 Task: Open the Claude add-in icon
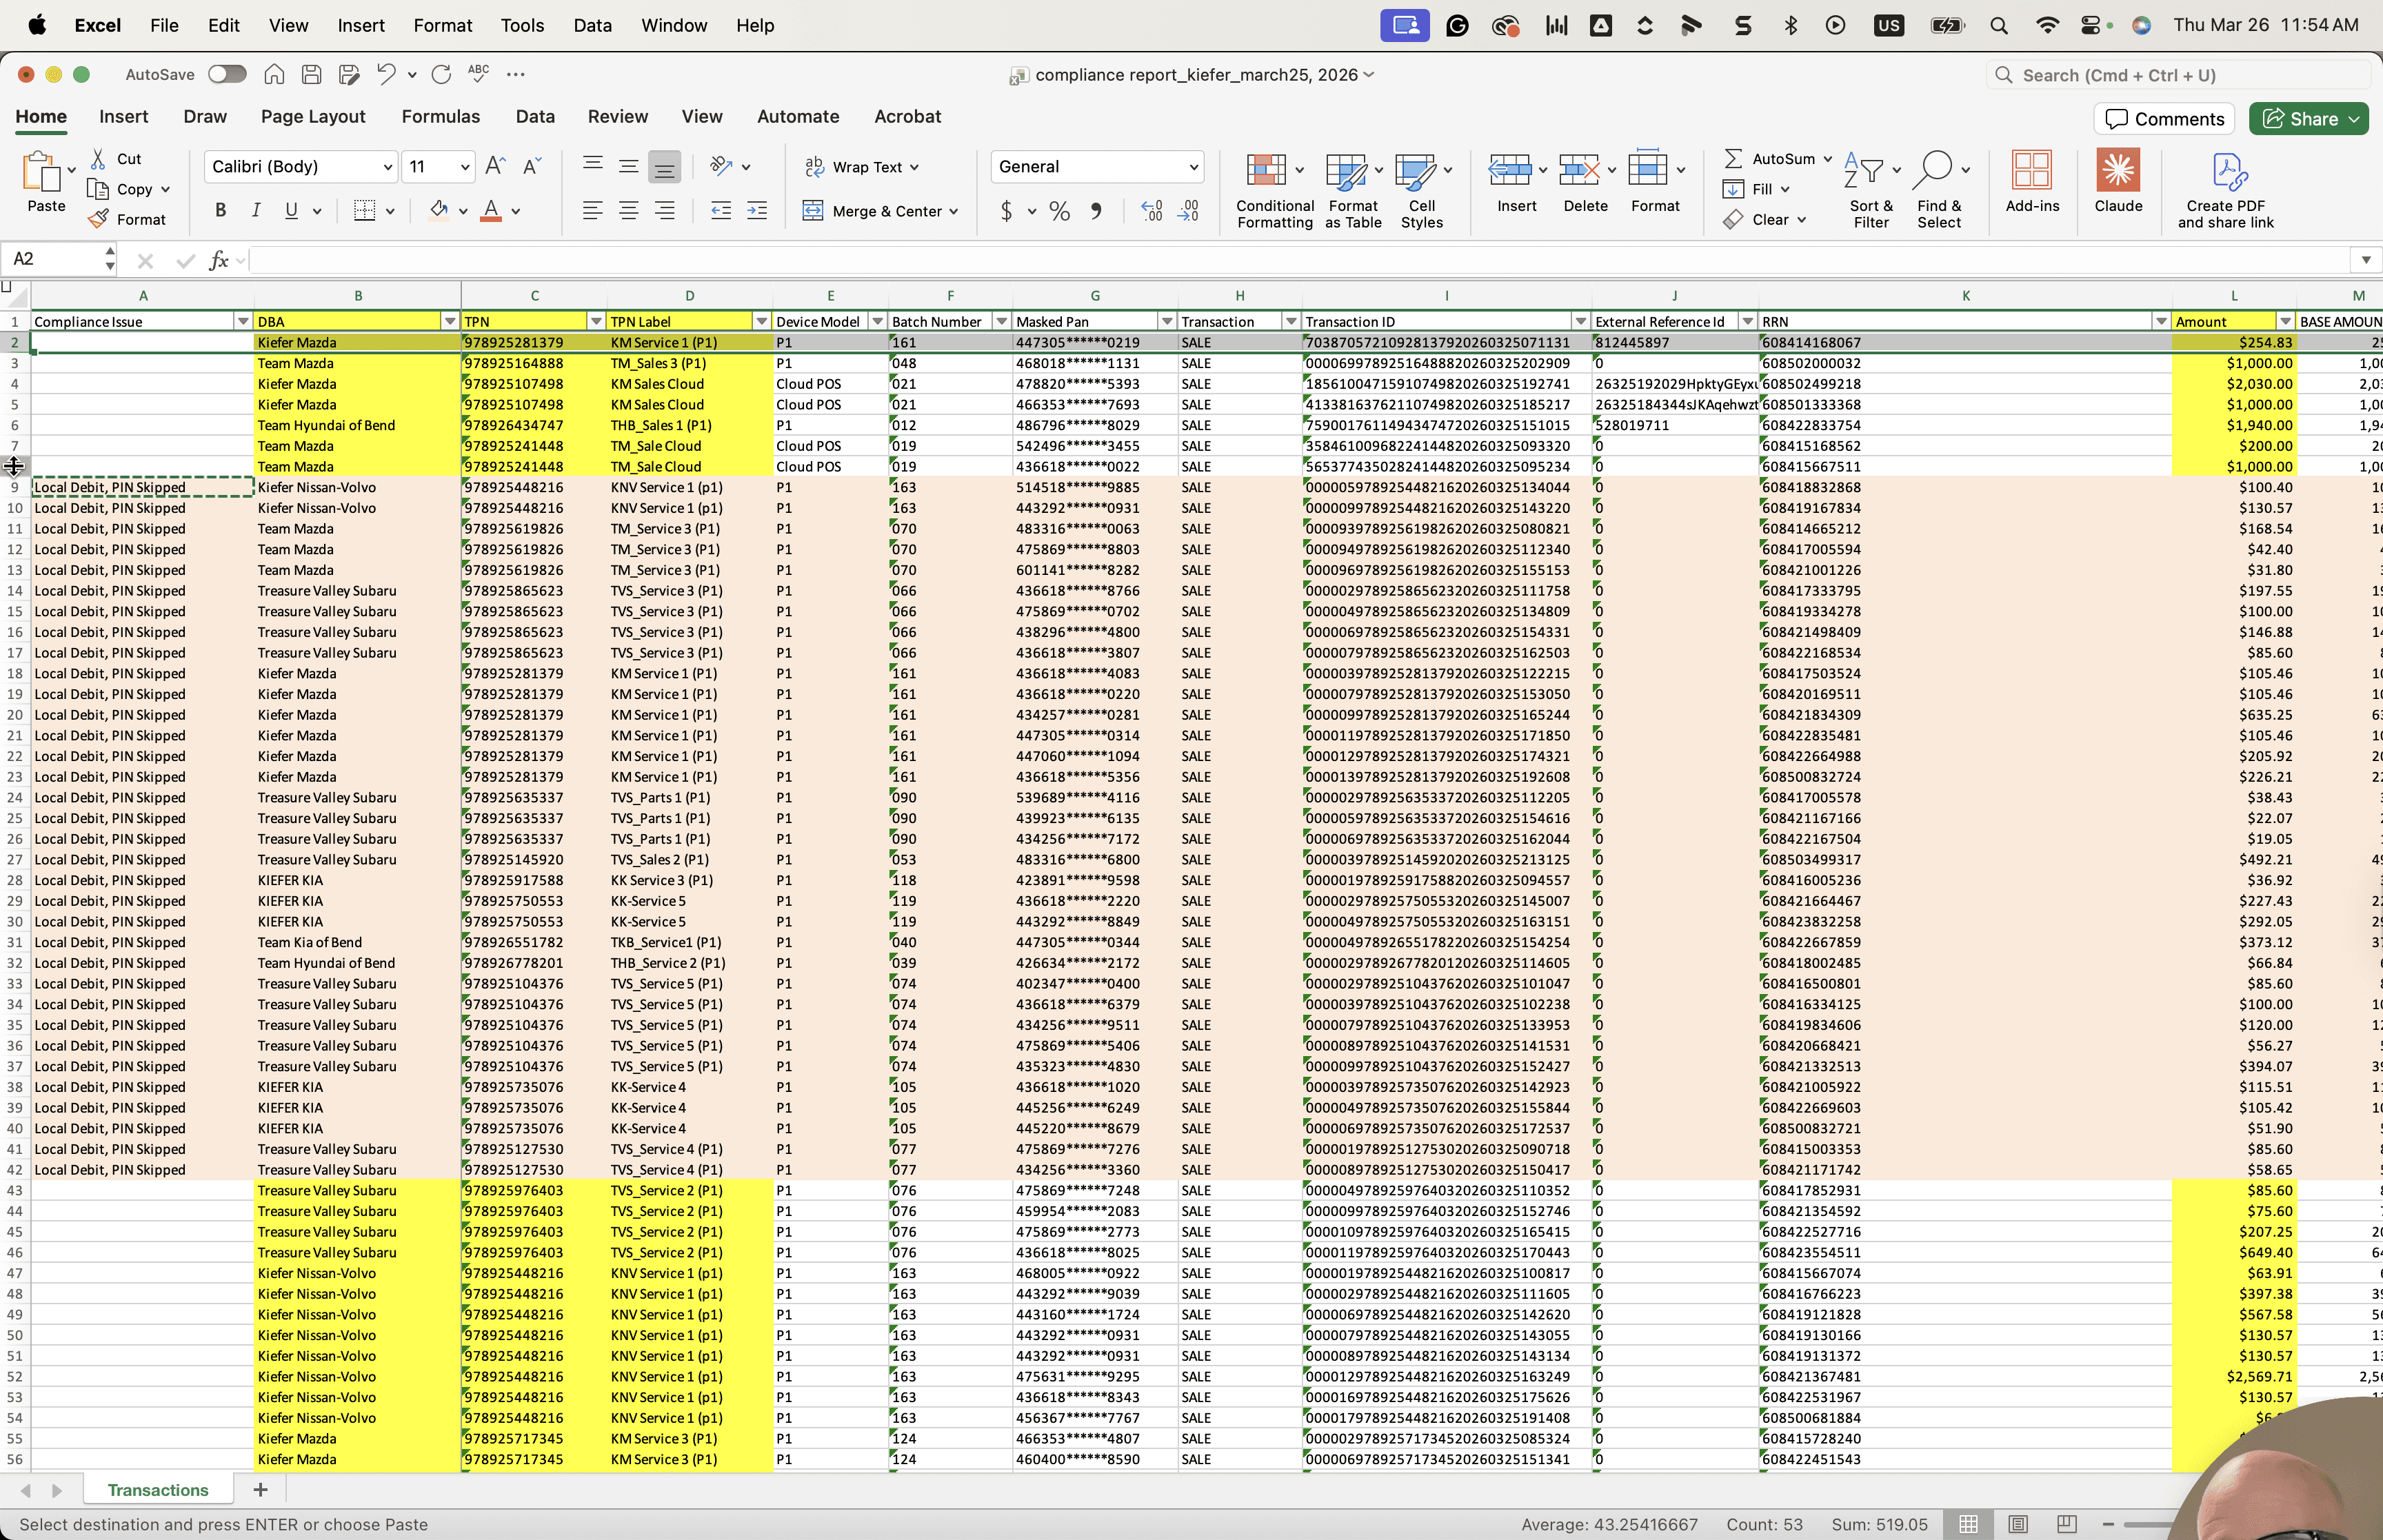click(2118, 182)
